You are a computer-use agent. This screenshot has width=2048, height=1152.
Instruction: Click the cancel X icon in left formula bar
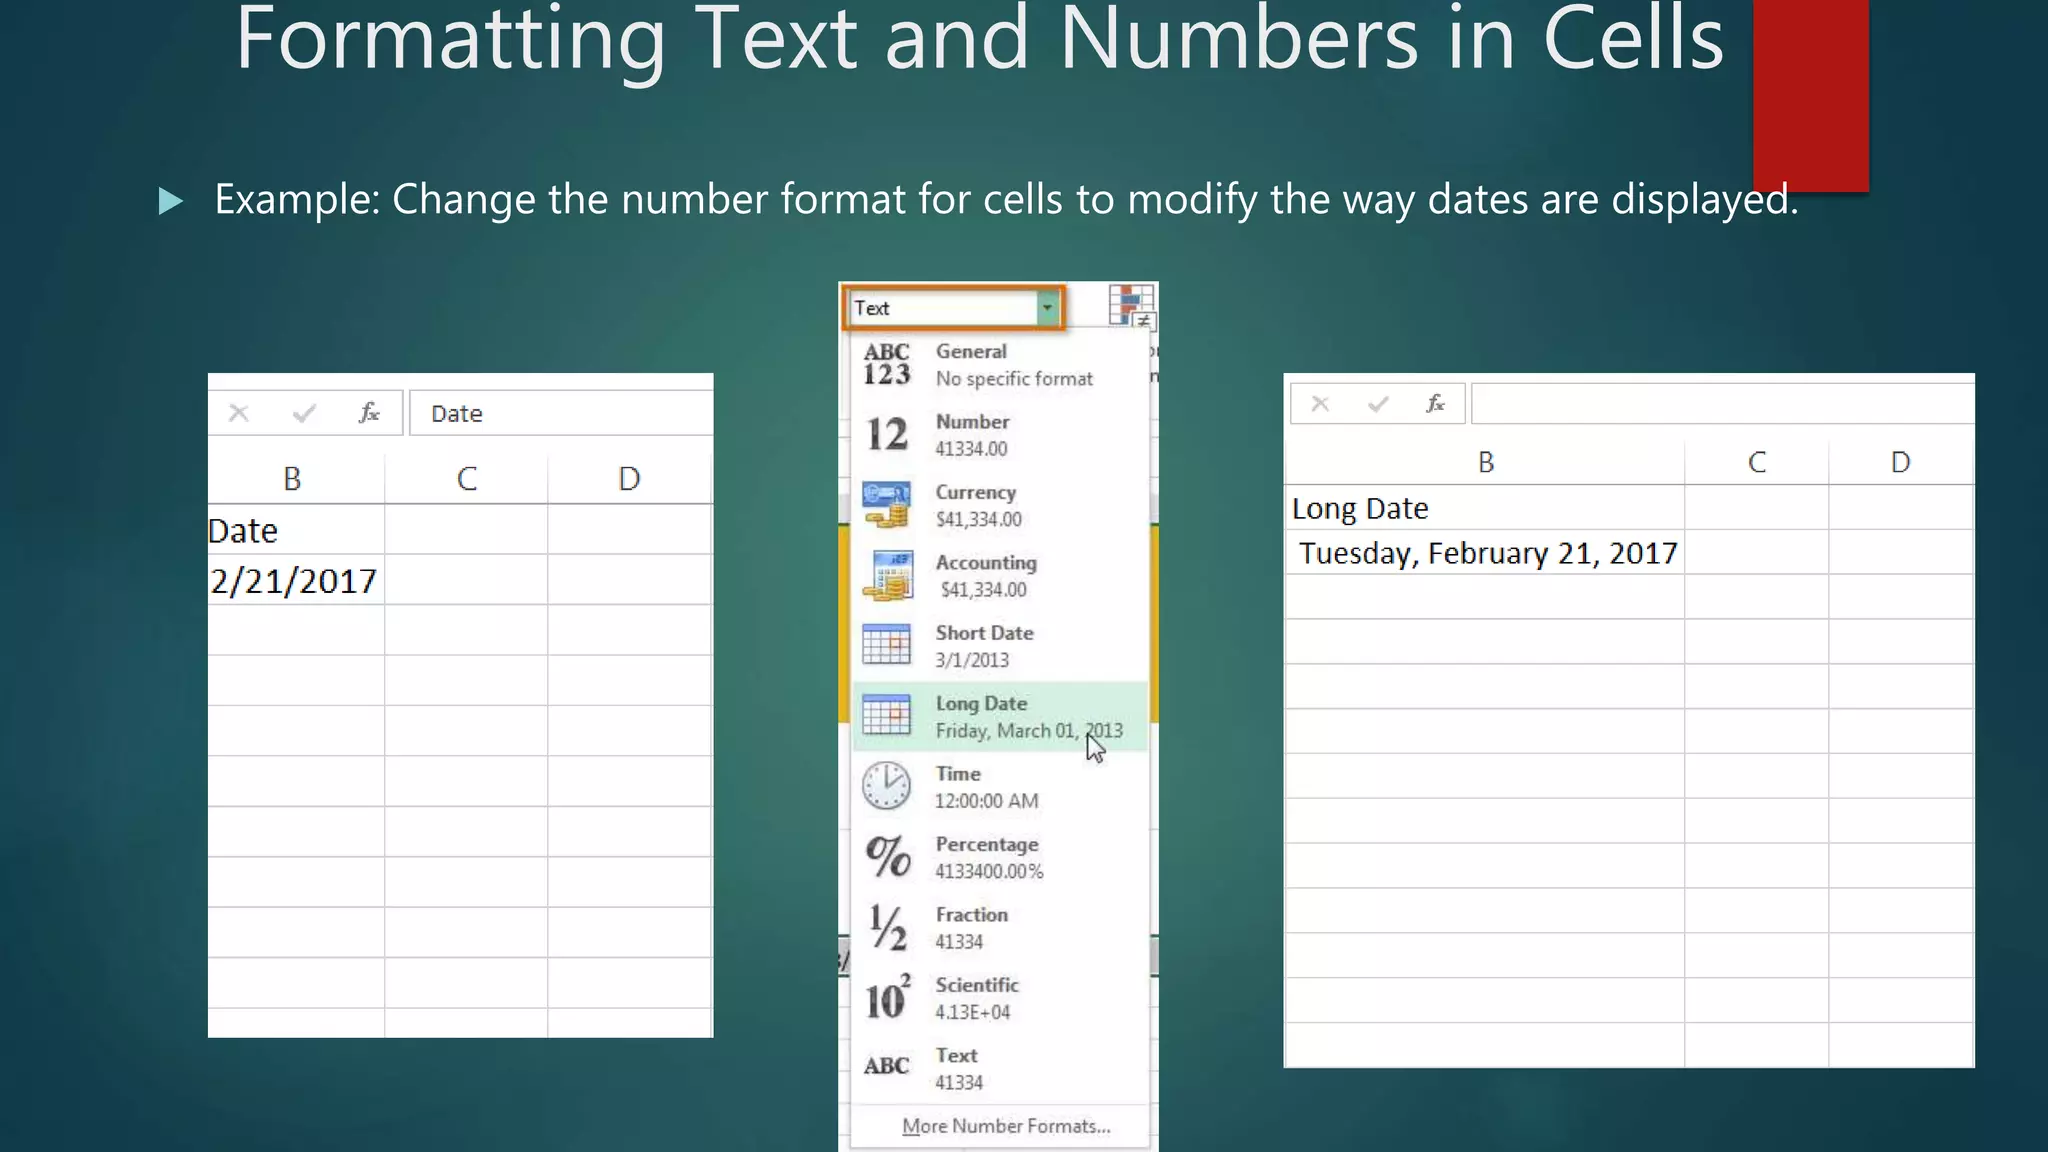[238, 413]
